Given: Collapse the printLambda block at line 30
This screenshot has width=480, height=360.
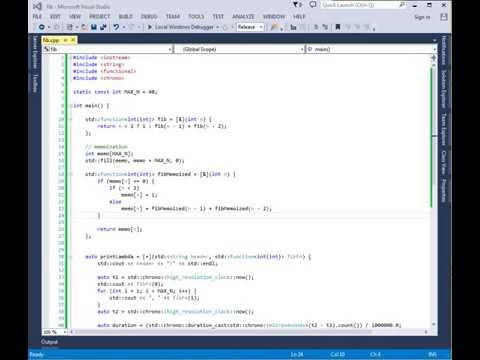Looking at the screenshot, I should [71, 257].
